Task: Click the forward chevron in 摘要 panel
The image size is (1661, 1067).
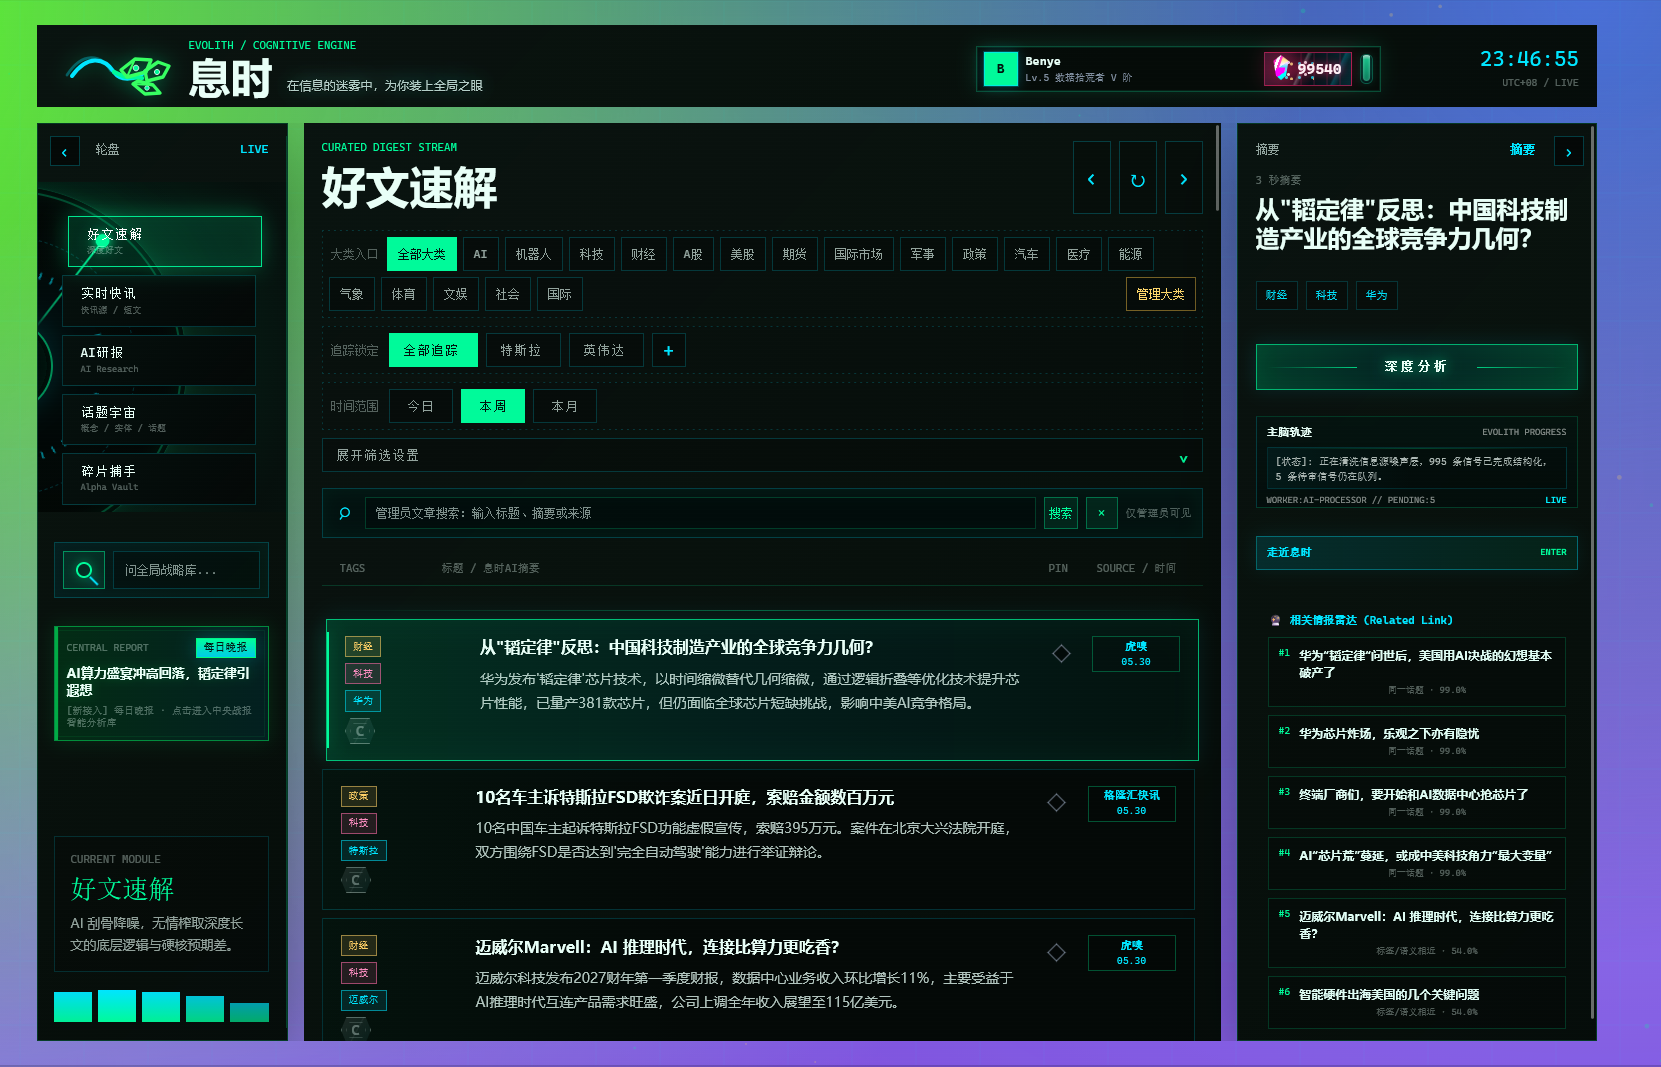Action: tap(1569, 152)
